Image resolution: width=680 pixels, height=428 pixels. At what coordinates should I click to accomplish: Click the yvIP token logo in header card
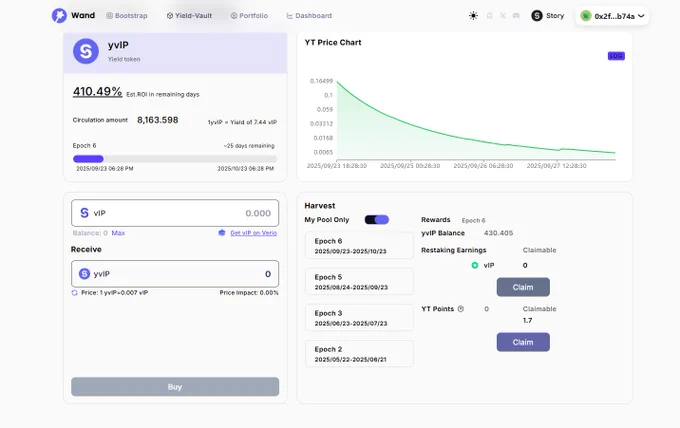pos(86,51)
